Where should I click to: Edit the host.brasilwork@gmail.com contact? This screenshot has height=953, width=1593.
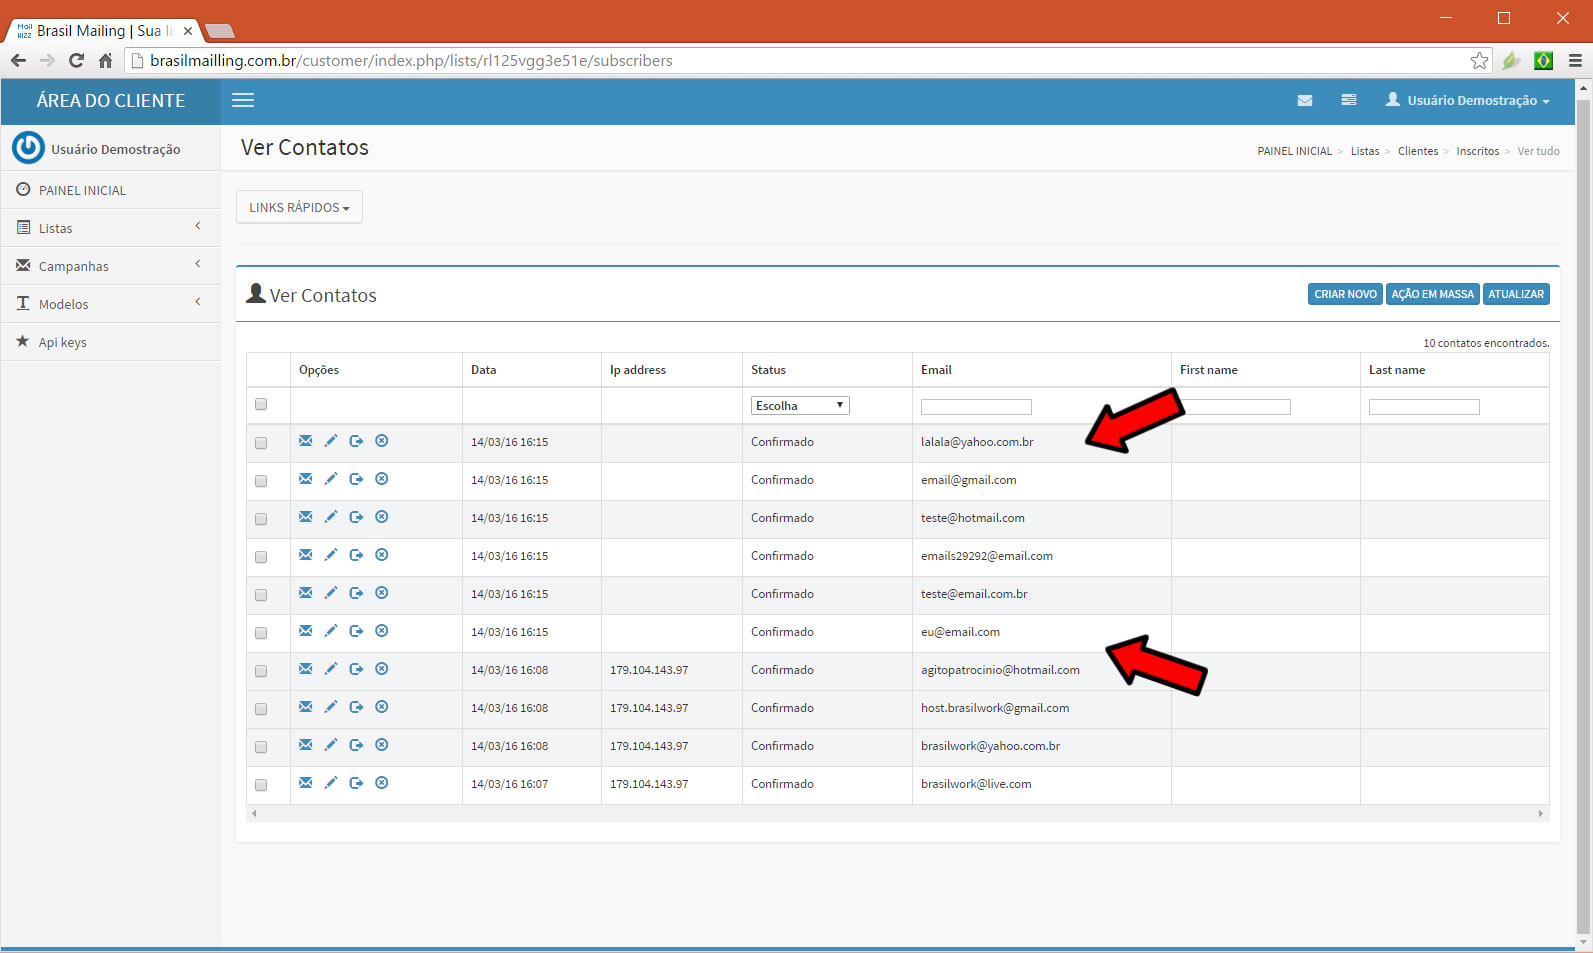tap(331, 707)
